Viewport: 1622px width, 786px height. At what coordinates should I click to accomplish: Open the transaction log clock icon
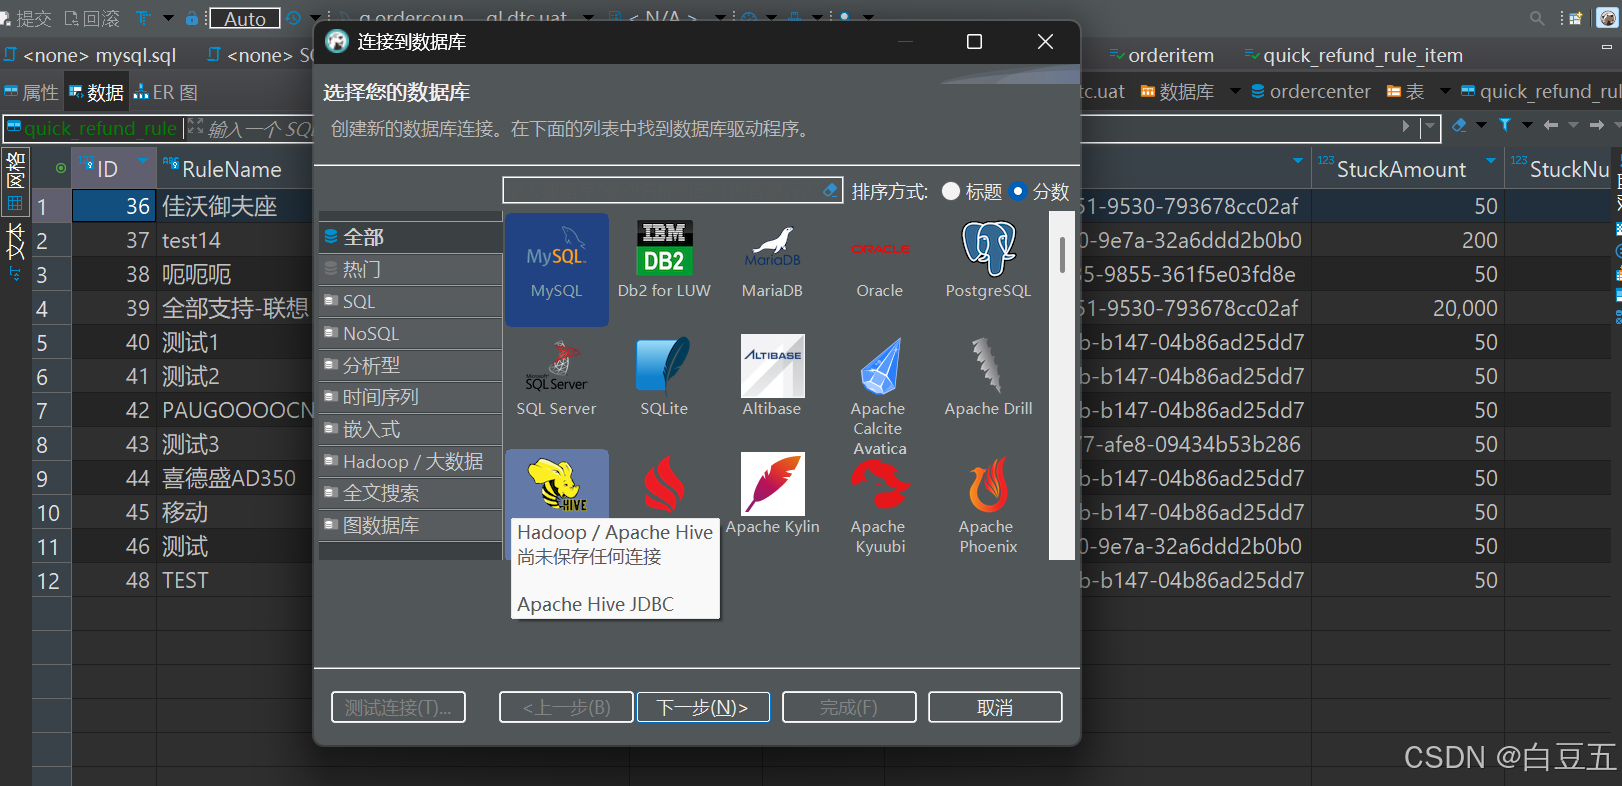pyautogui.click(x=293, y=18)
